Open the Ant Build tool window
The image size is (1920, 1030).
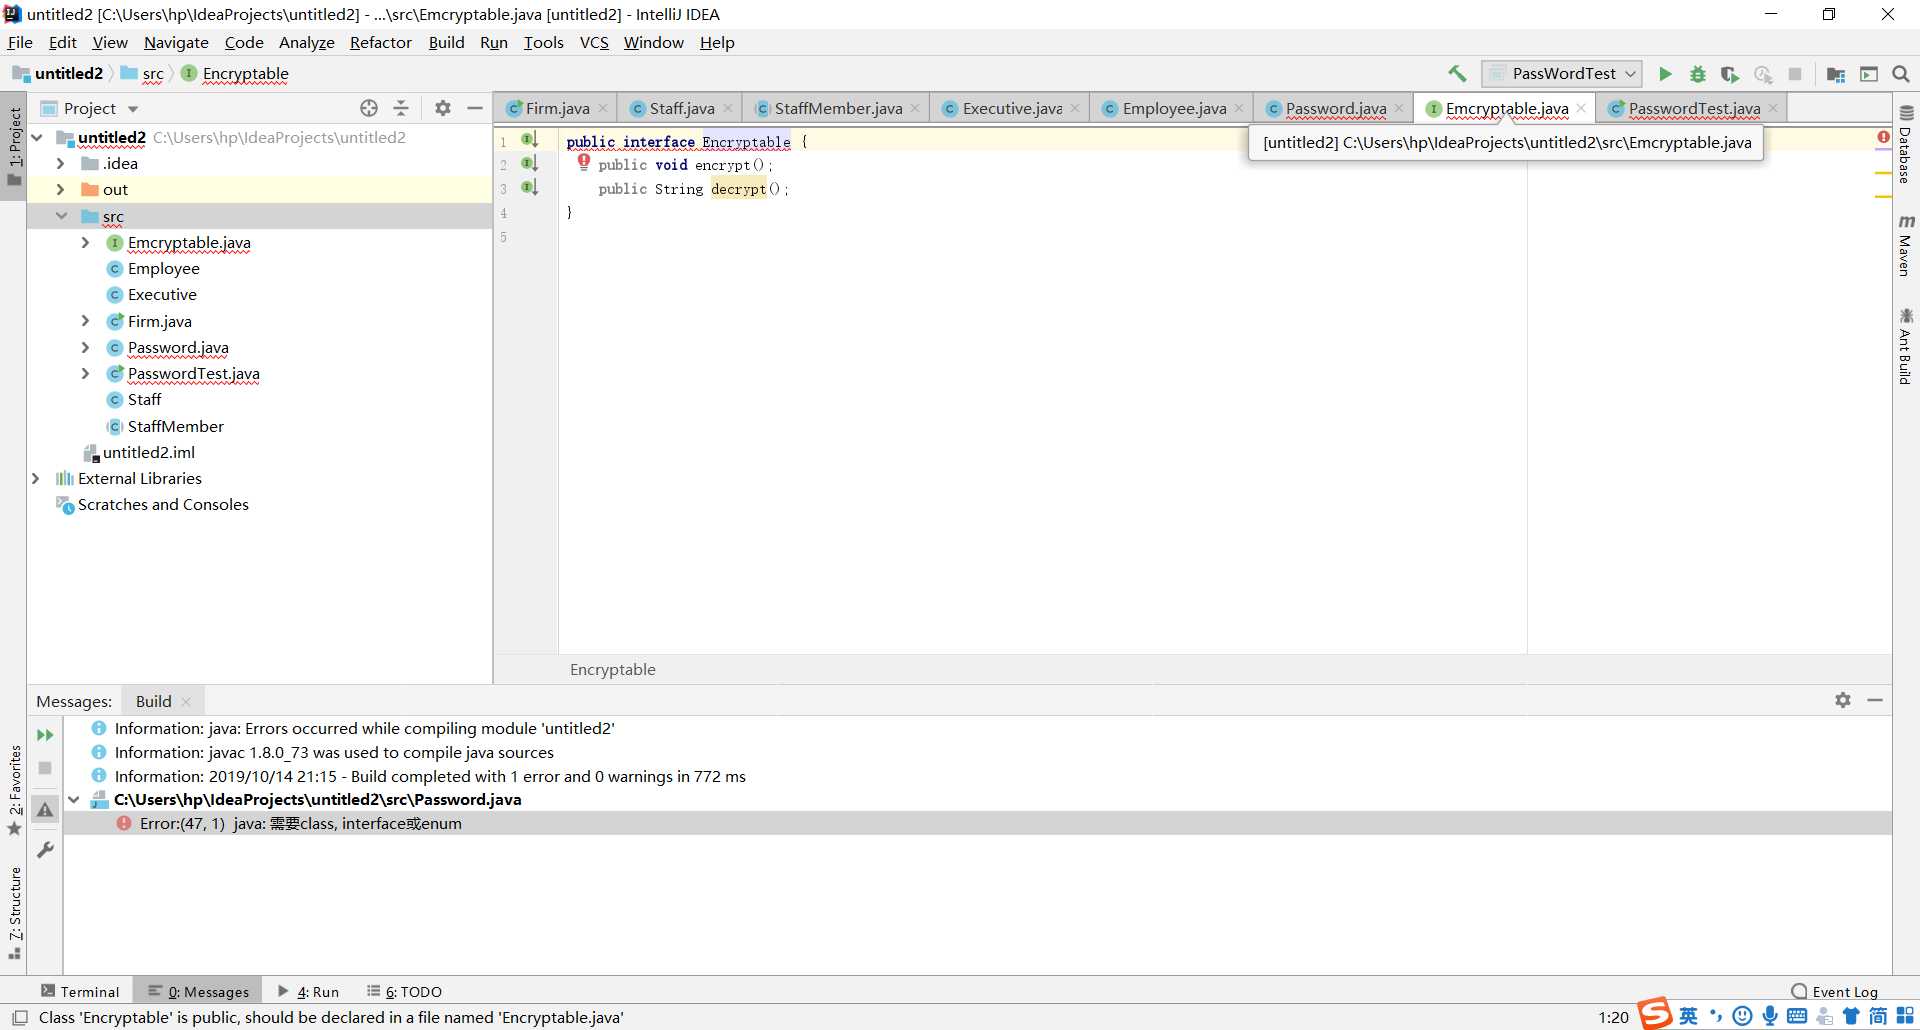[x=1906, y=346]
